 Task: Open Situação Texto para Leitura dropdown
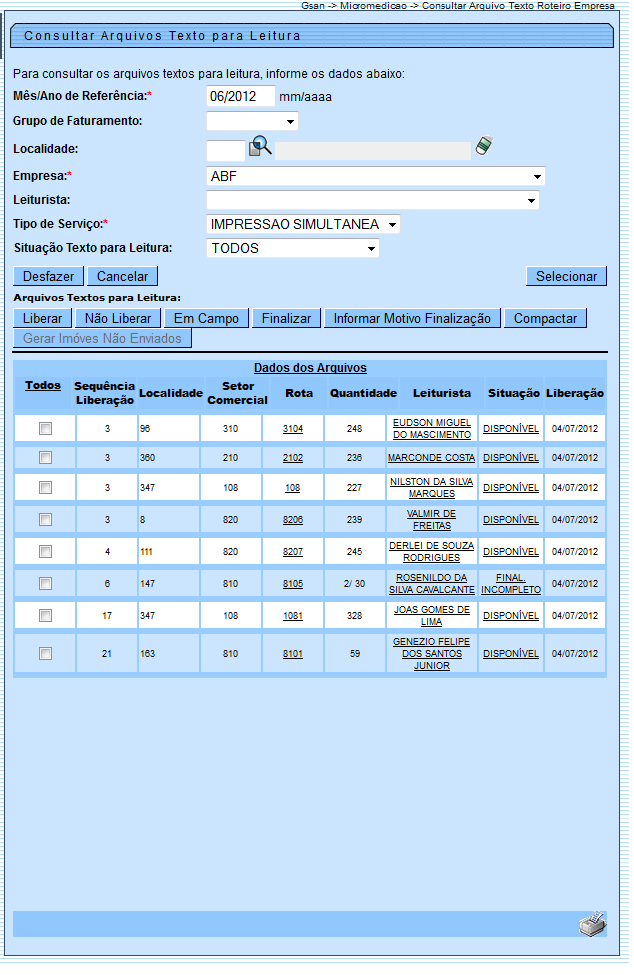(293, 249)
